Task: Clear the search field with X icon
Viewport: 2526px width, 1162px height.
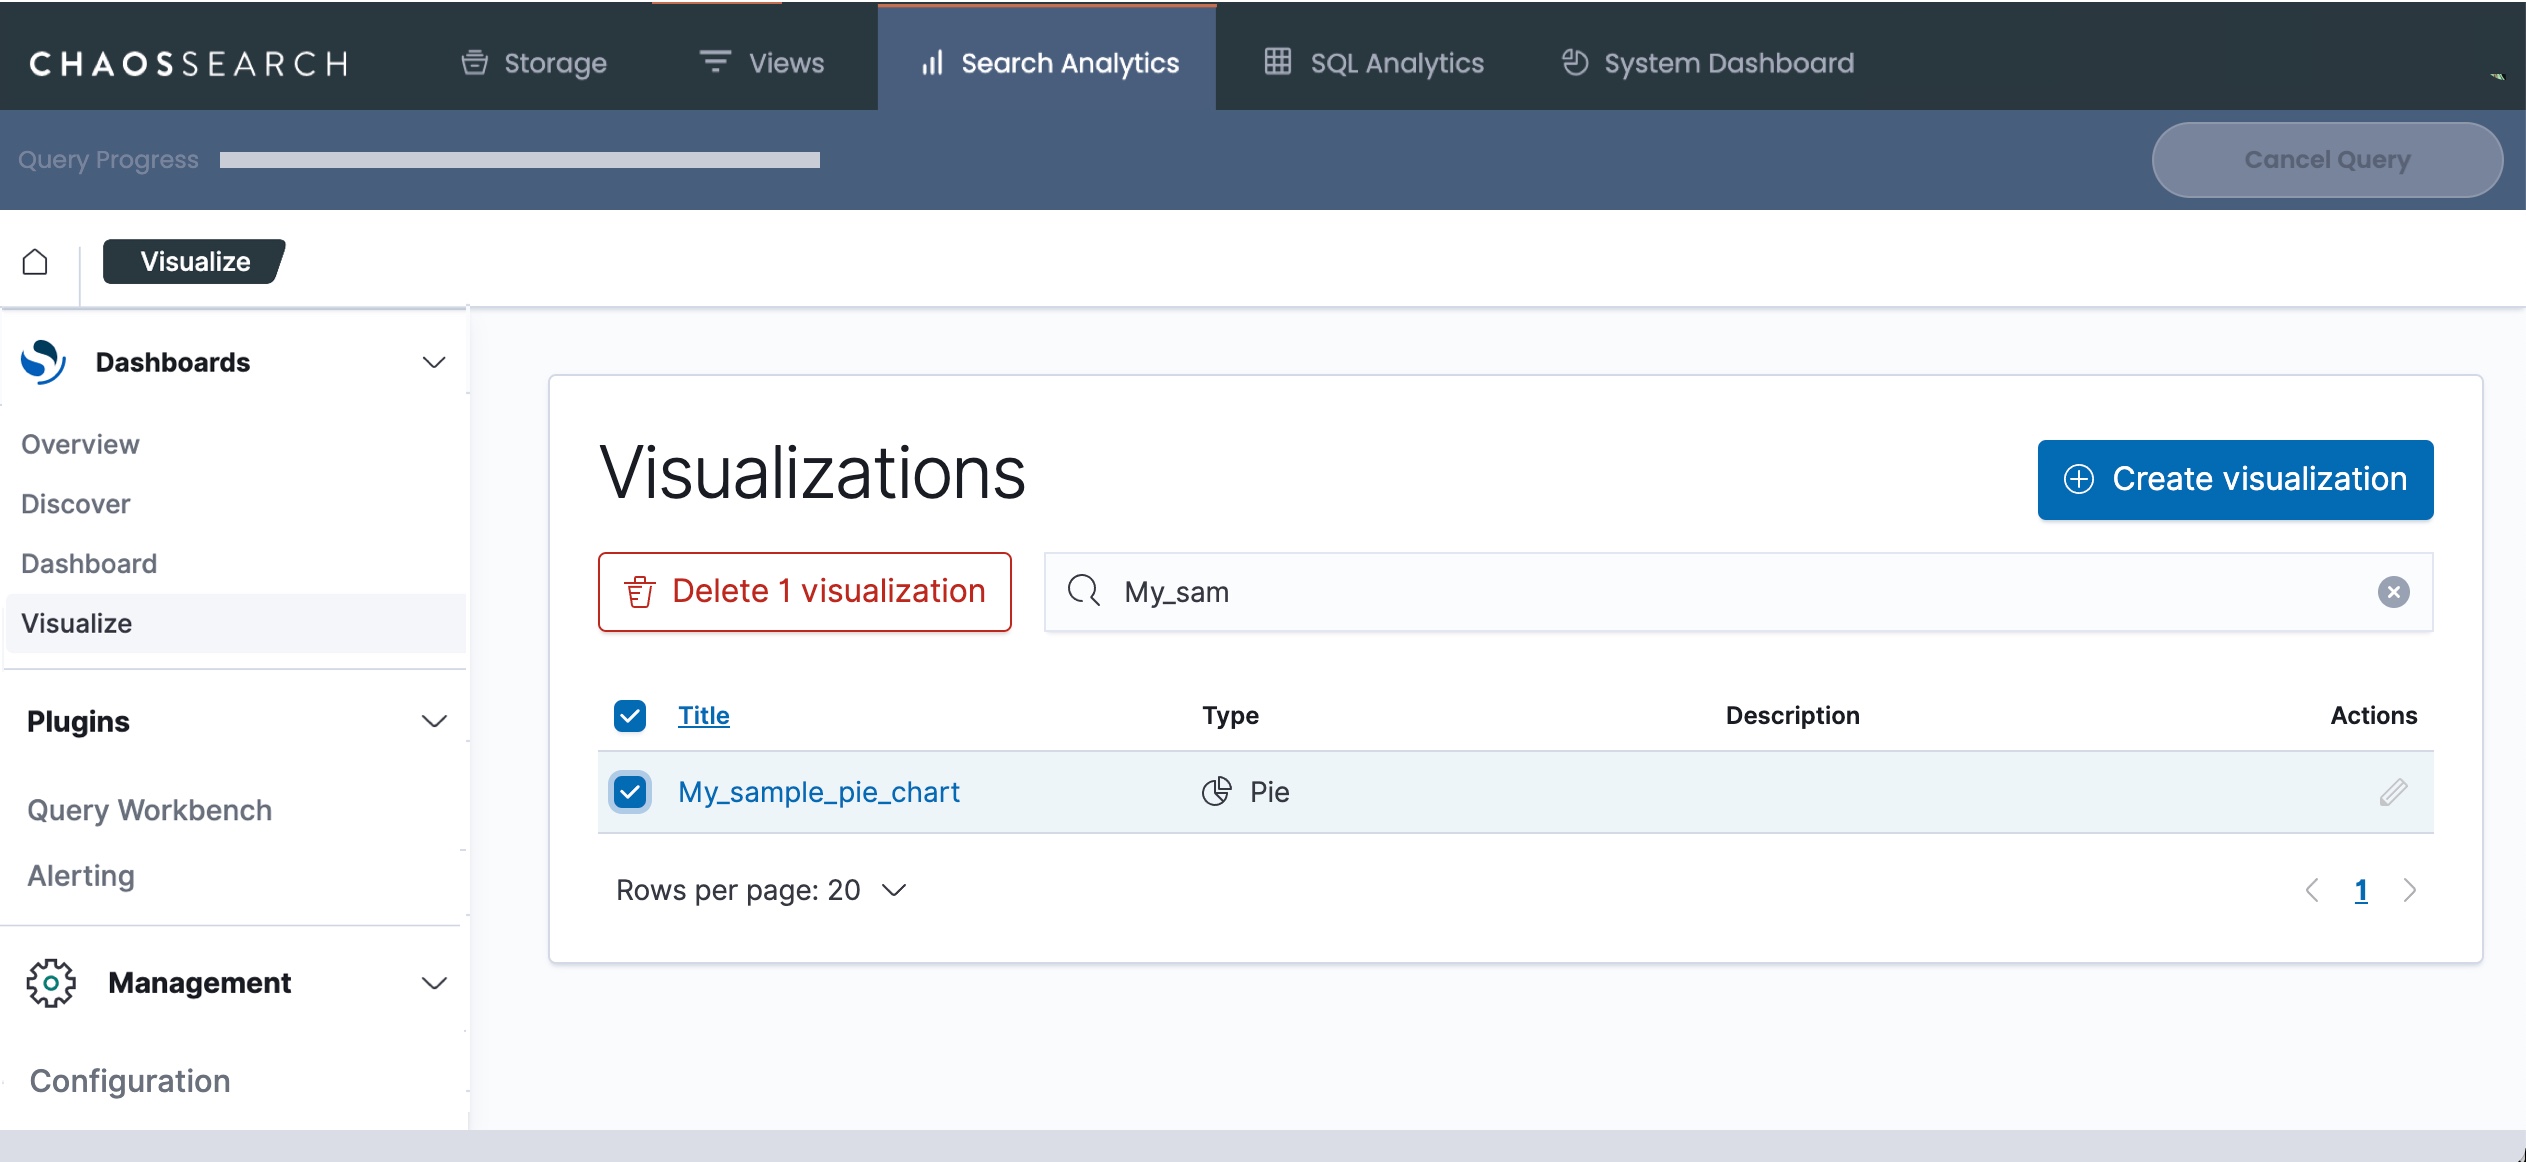Action: 2393,592
